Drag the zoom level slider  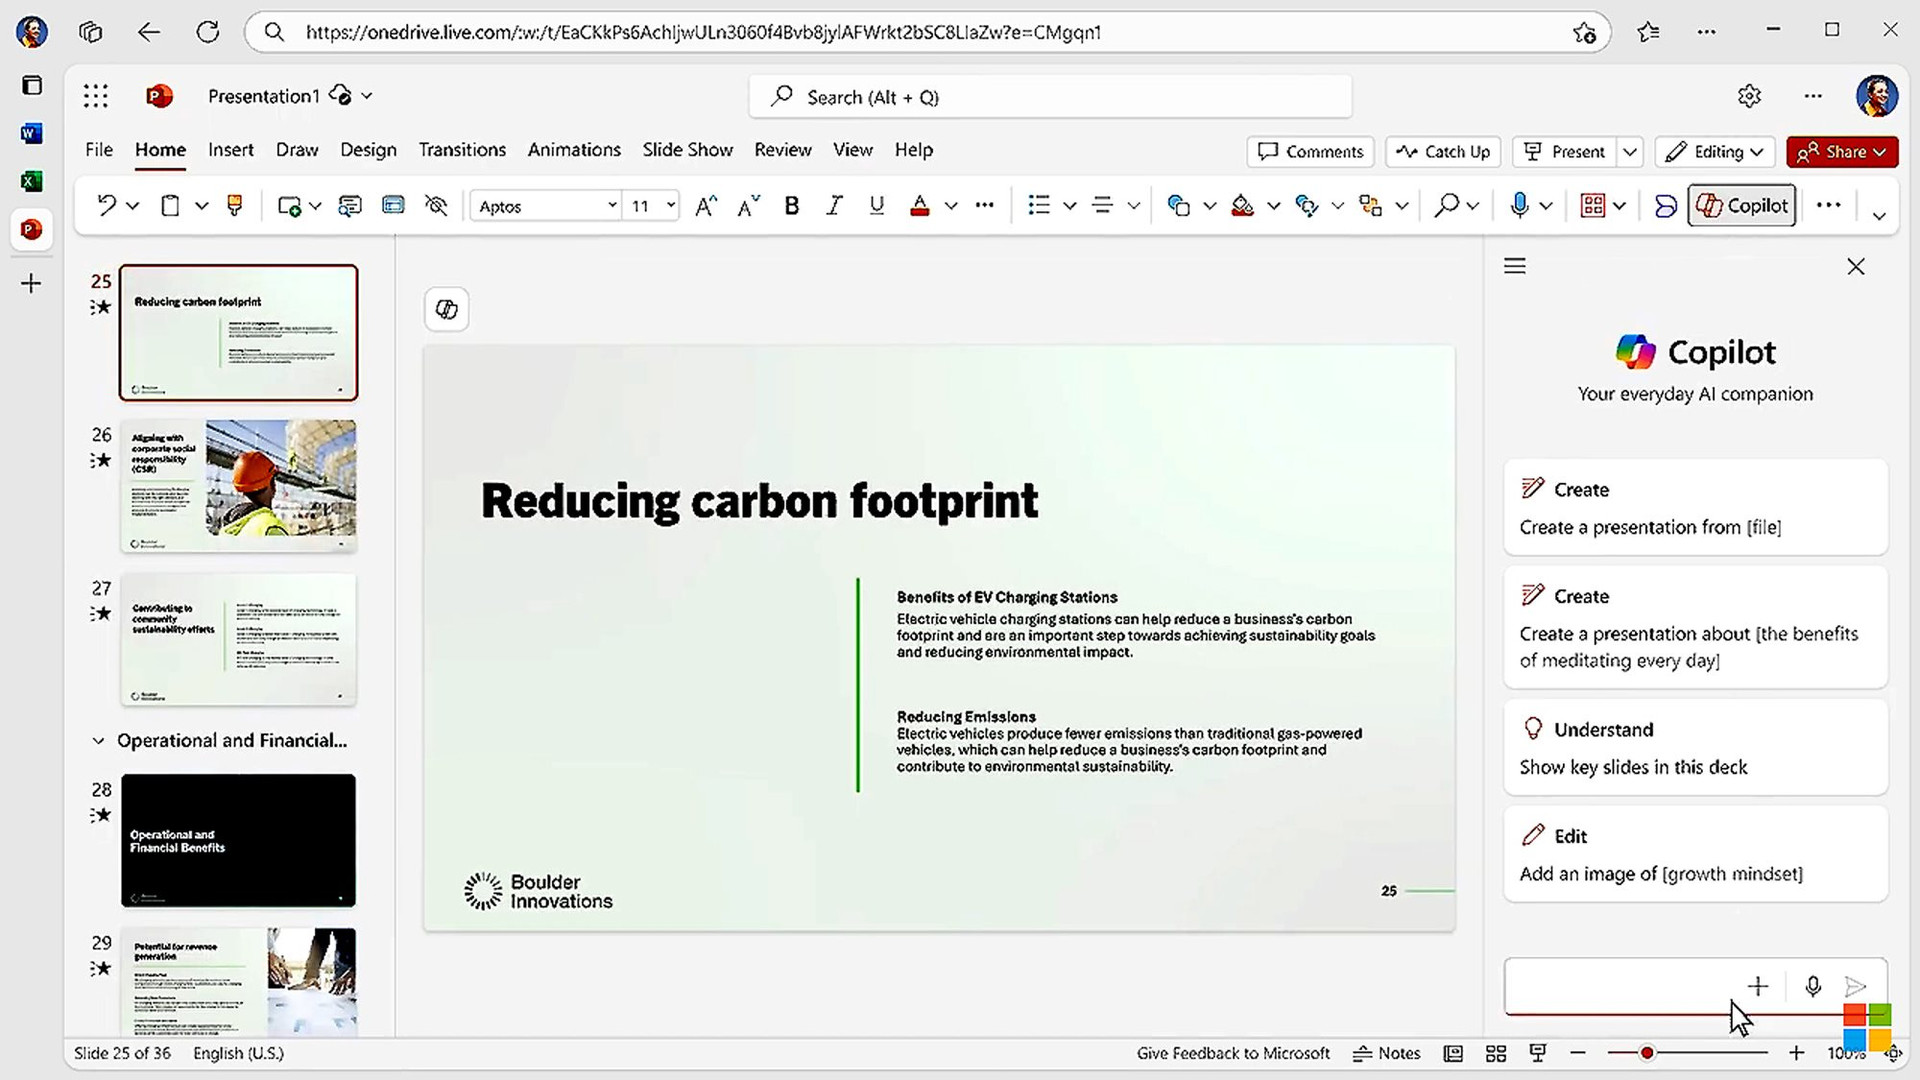coord(1646,1052)
